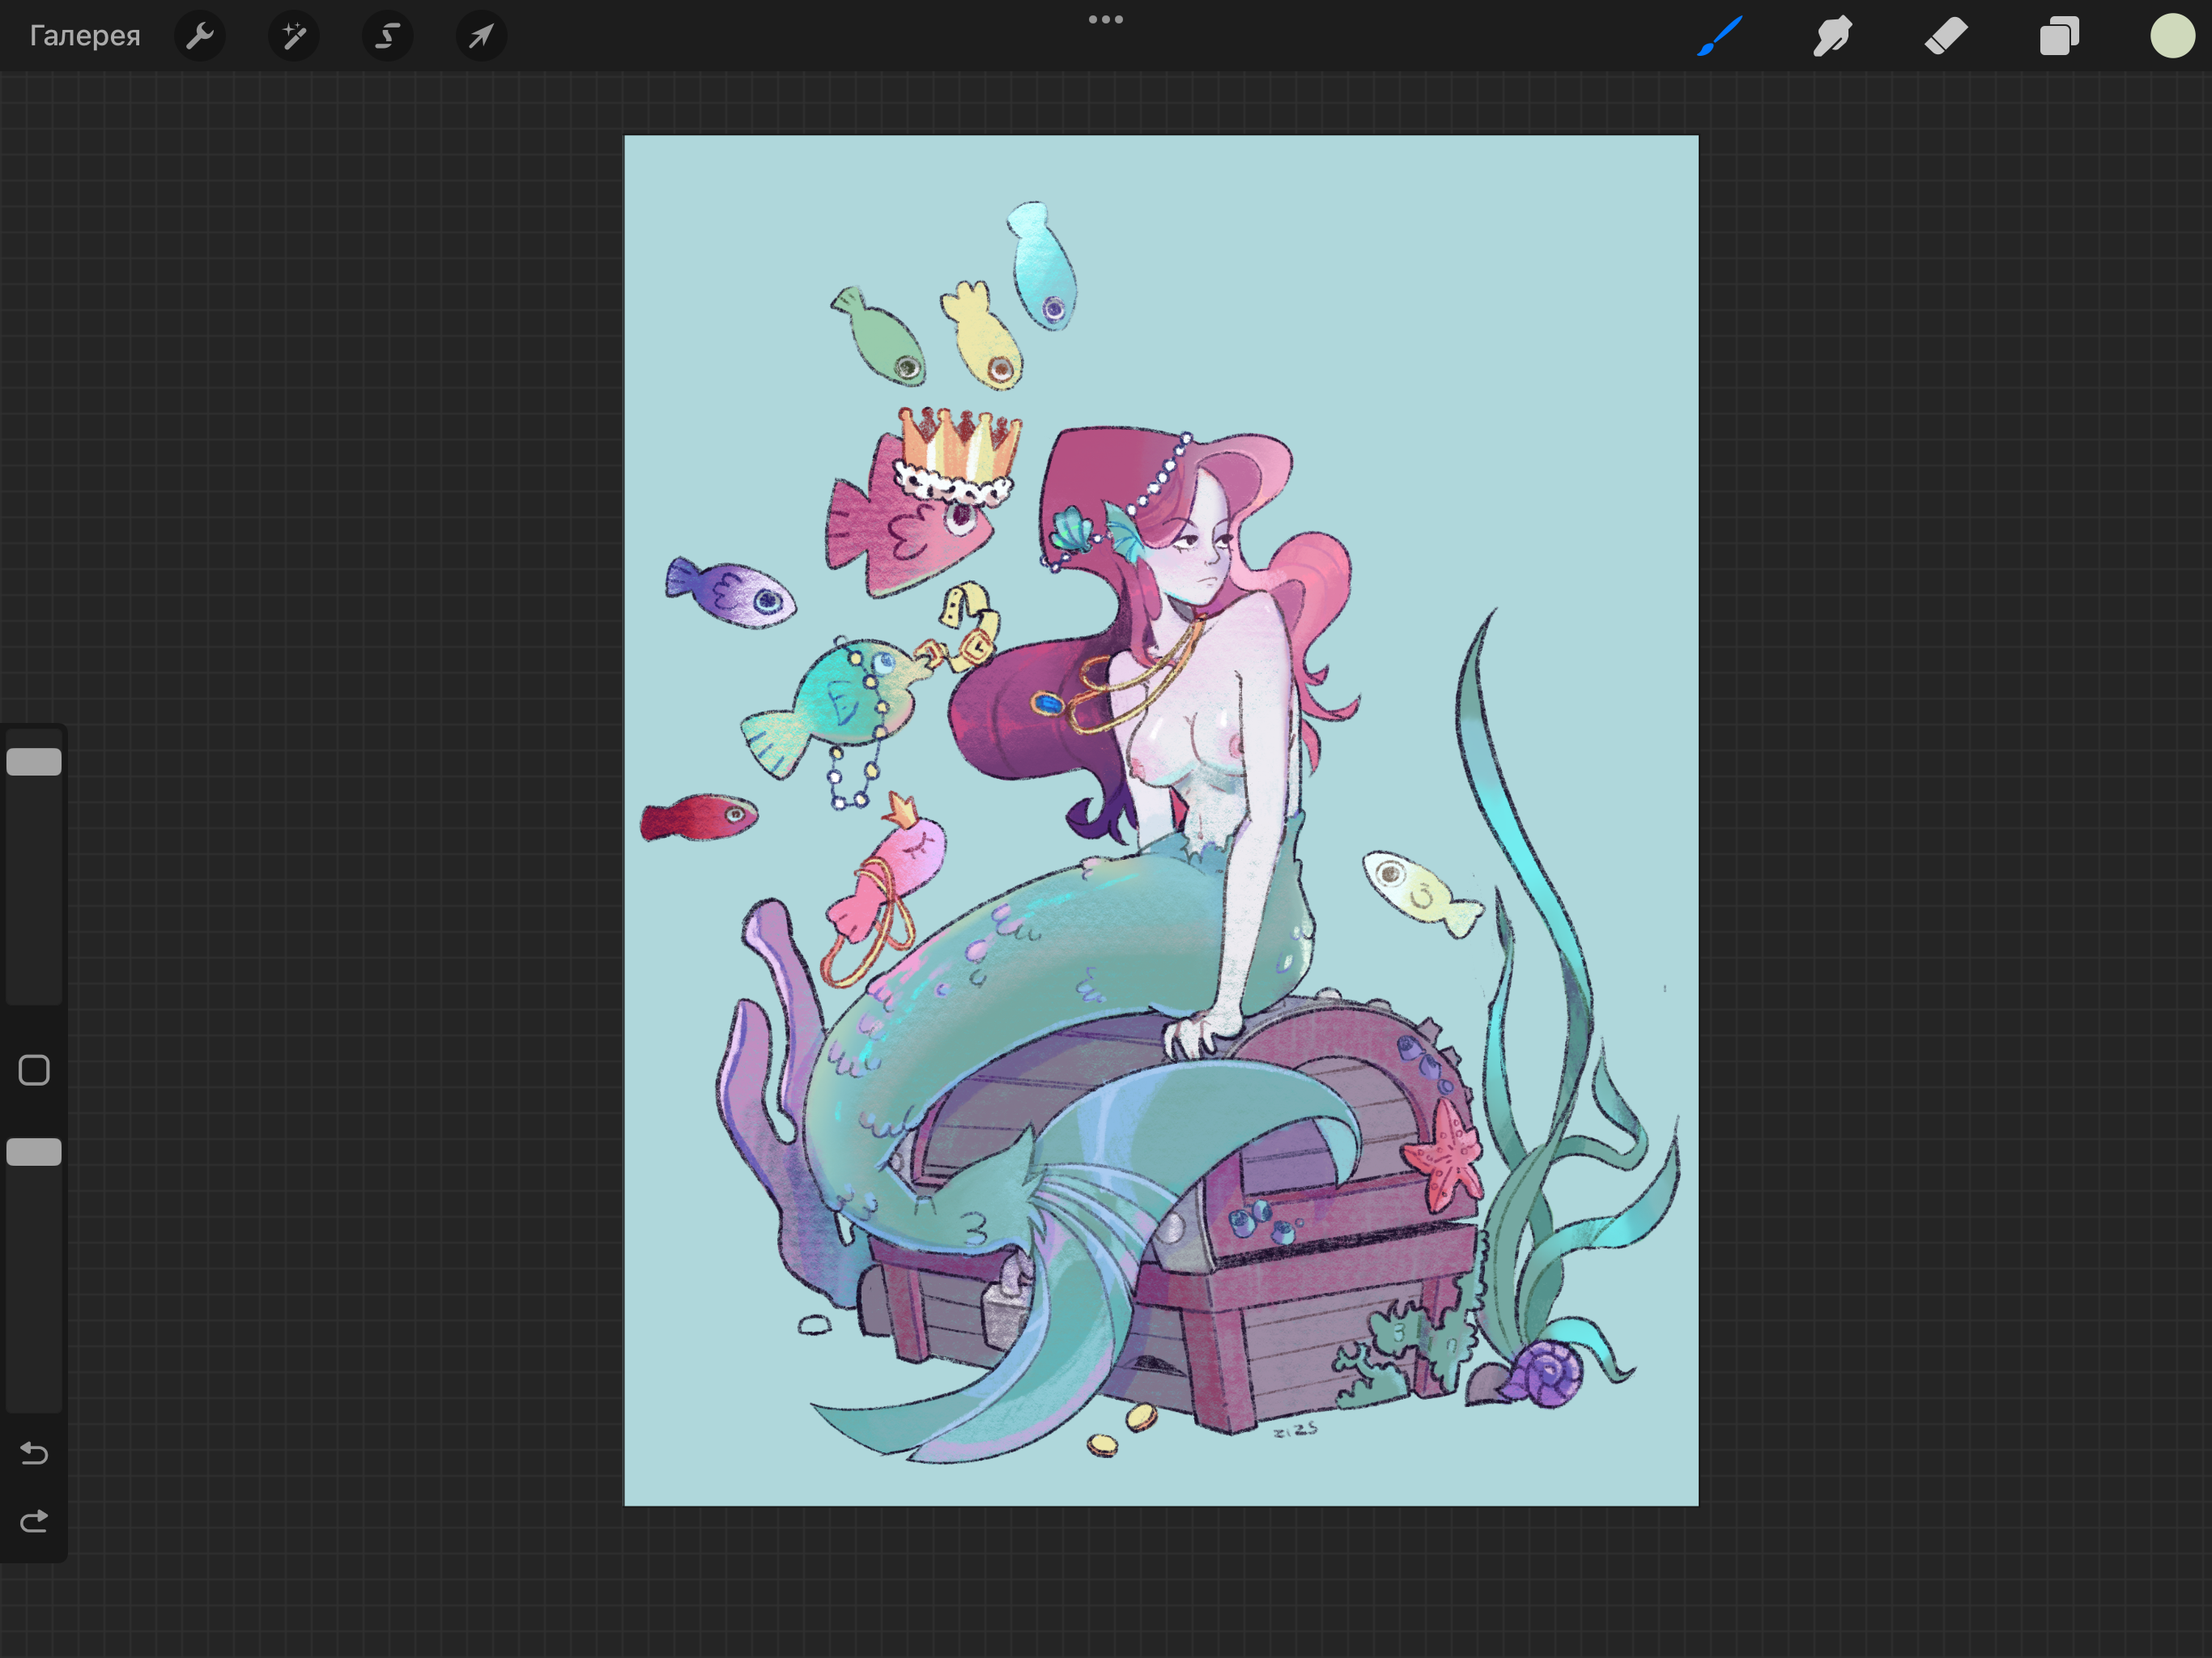
Task: Click the brush opacity slider handle
Action: tap(34, 1152)
